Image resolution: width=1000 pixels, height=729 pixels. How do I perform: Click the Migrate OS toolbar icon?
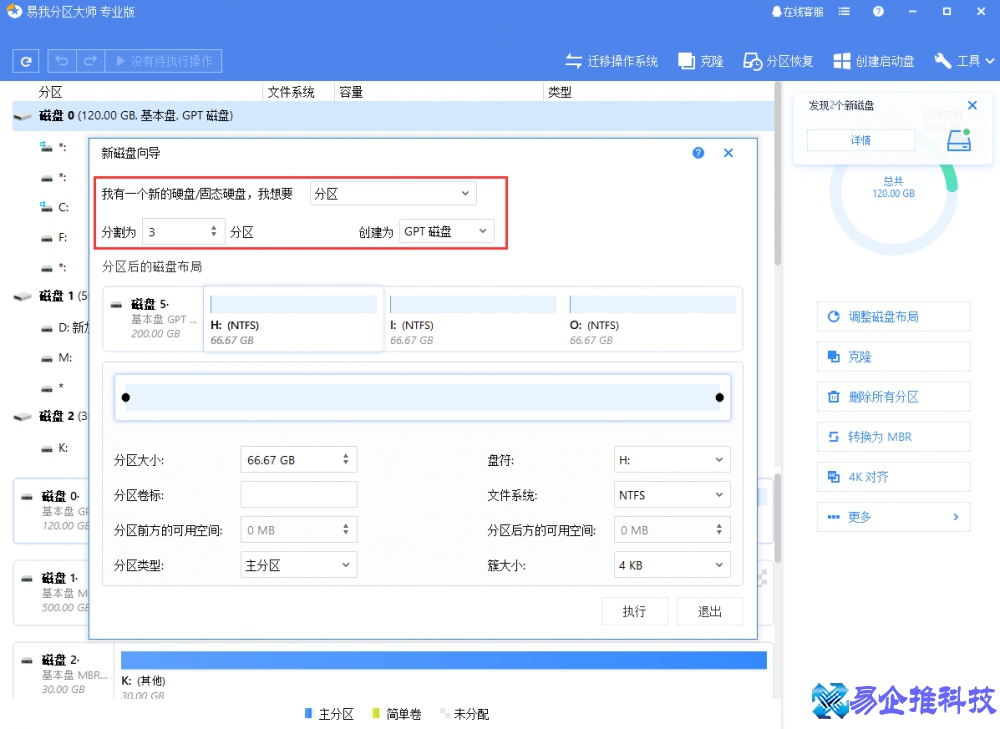[x=612, y=60]
